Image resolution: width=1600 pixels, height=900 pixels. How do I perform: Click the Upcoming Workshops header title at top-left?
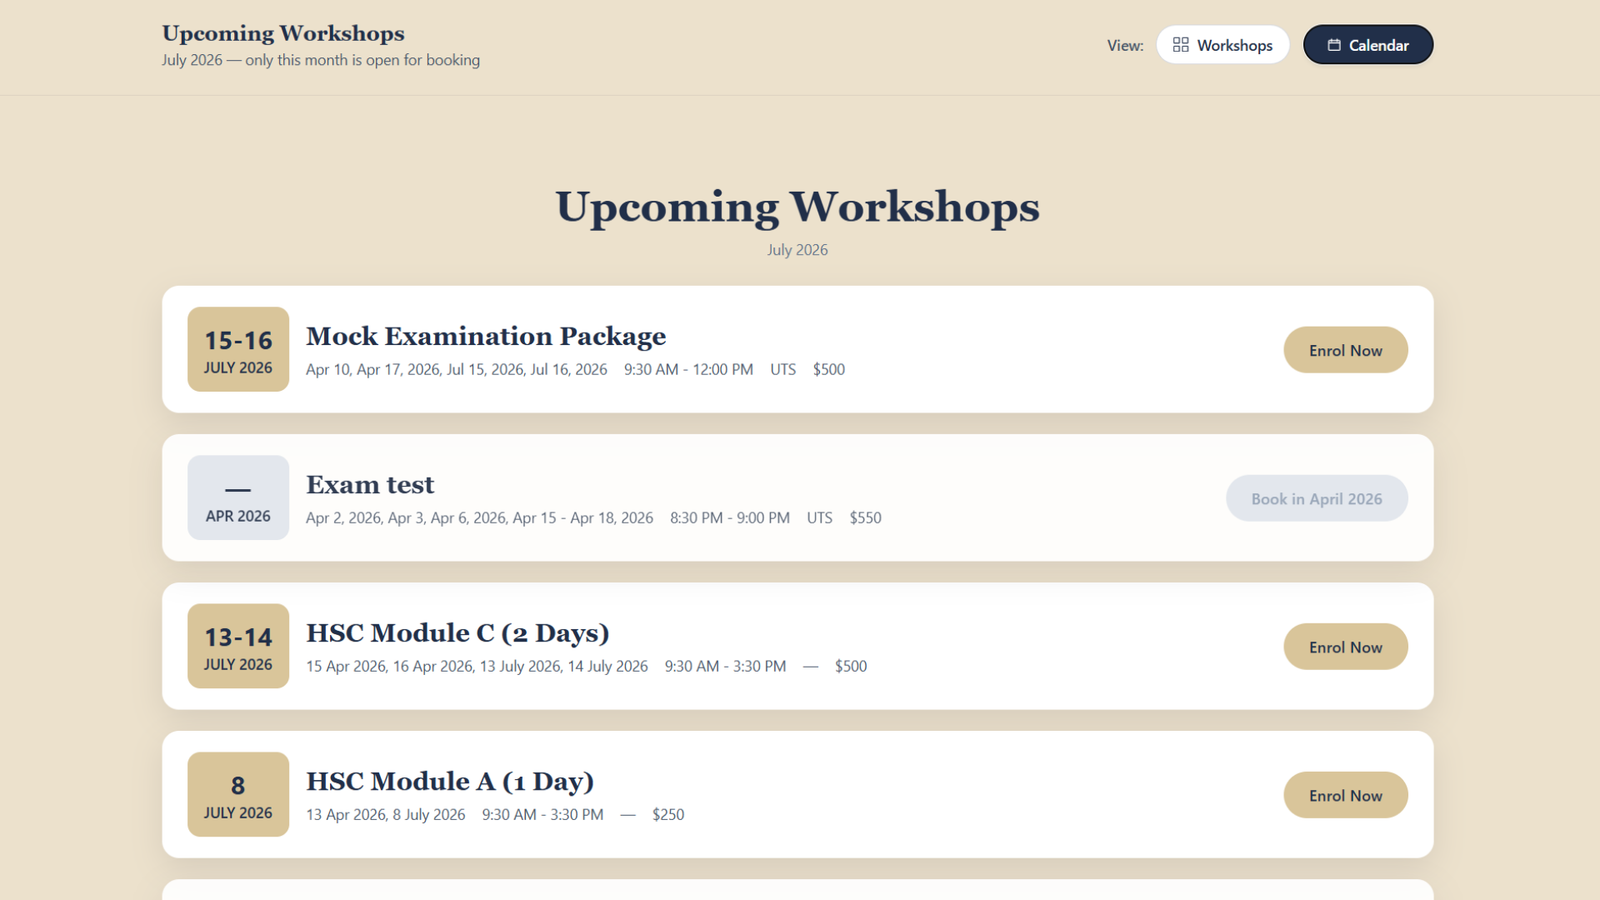(283, 33)
